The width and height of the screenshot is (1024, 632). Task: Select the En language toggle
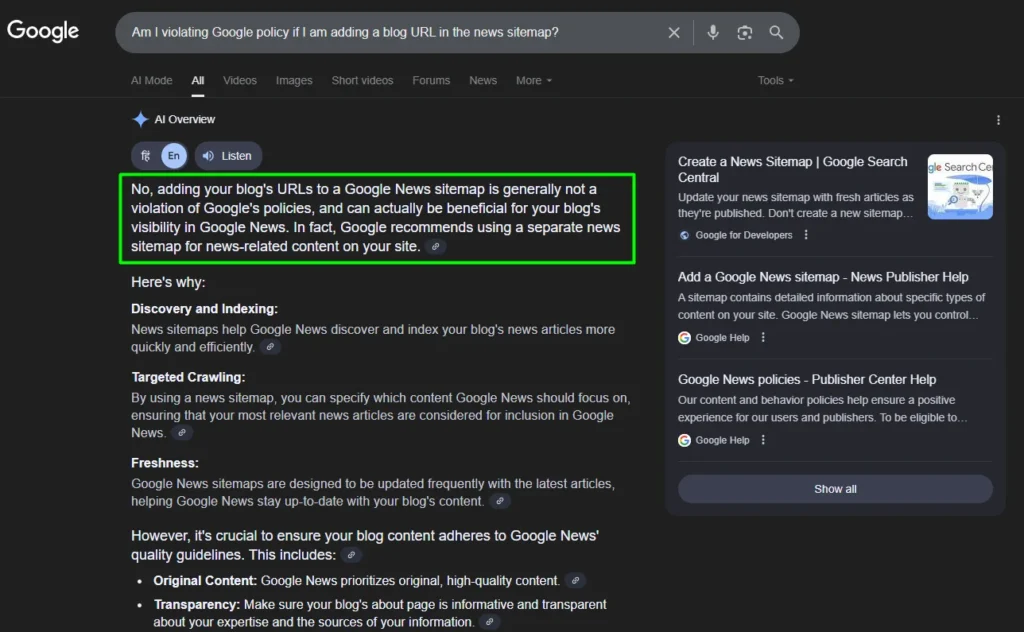pyautogui.click(x=174, y=156)
